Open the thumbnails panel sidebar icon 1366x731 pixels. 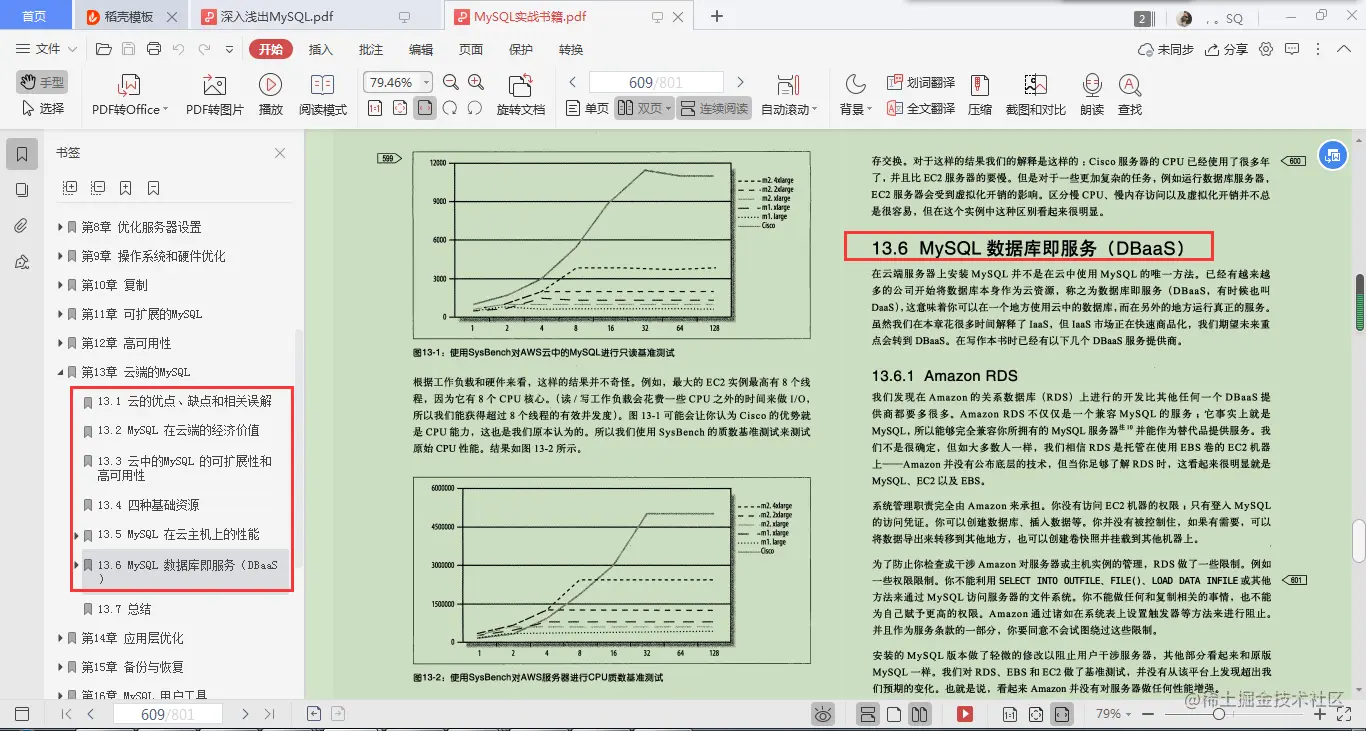click(22, 190)
